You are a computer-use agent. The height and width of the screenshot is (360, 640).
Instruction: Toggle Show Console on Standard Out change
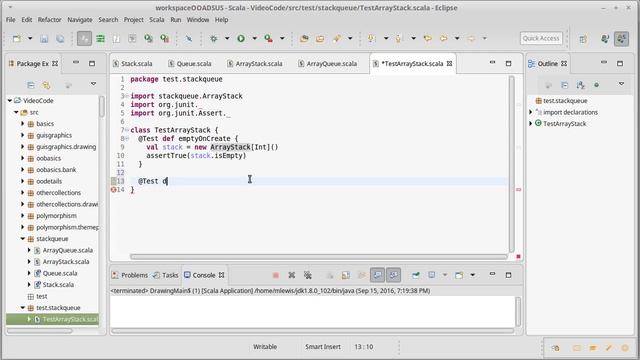(x=378, y=275)
